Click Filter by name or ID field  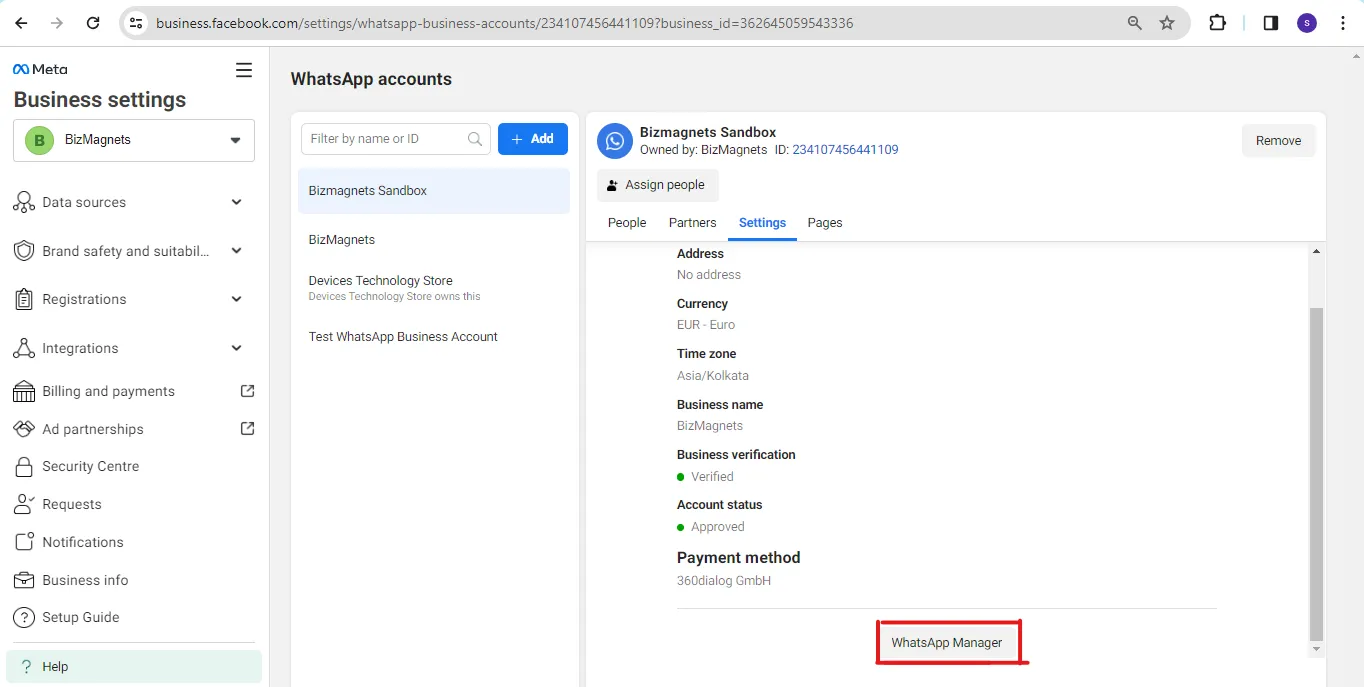[x=396, y=139]
